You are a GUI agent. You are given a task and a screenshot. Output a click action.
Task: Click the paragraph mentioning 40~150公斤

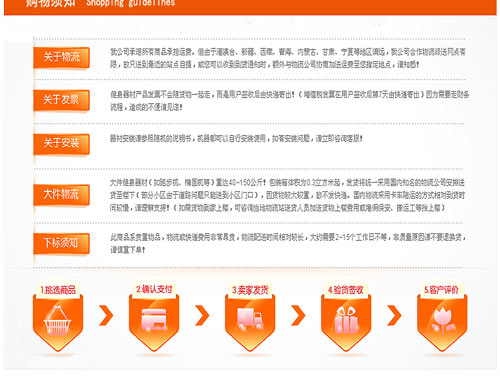[287, 195]
